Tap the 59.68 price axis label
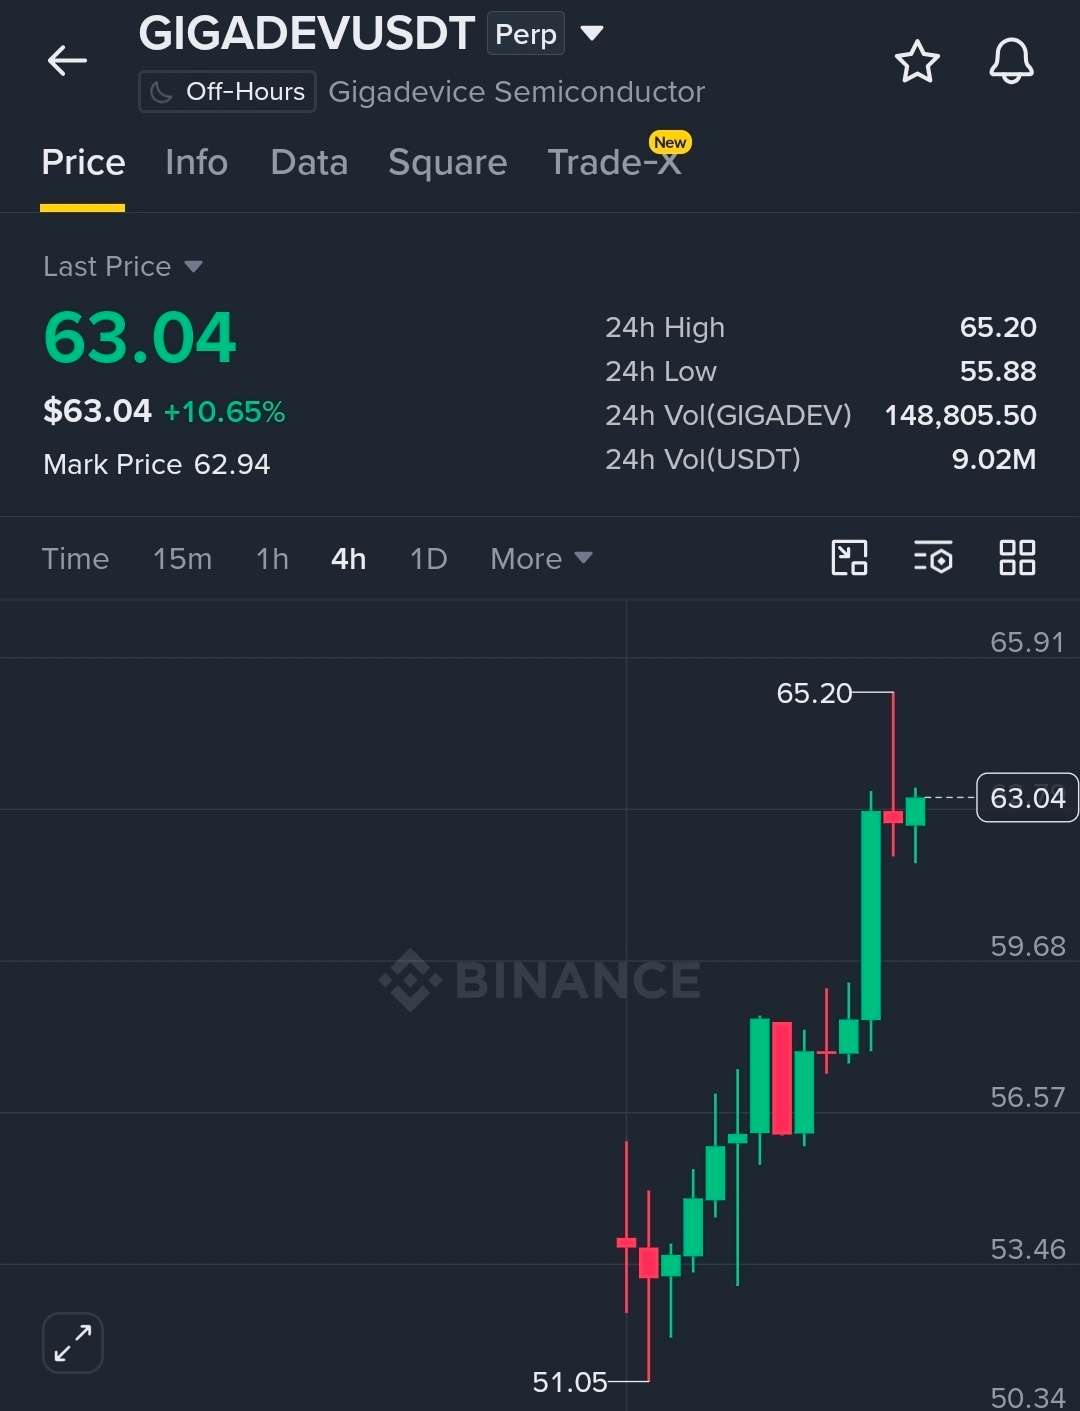The image size is (1080, 1411). point(1027,946)
